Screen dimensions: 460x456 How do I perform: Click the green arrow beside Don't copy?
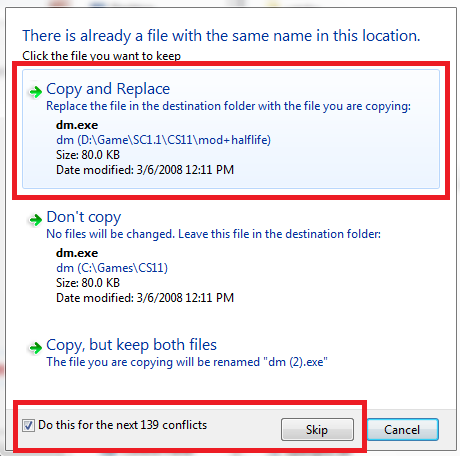(36, 220)
